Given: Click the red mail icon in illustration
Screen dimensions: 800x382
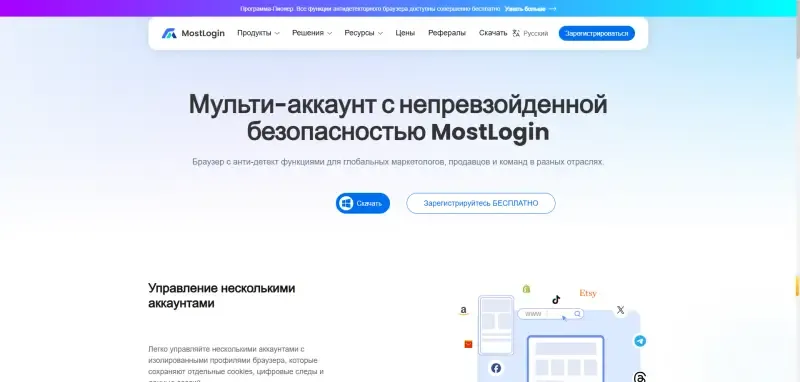Looking at the screenshot, I should click(x=468, y=344).
